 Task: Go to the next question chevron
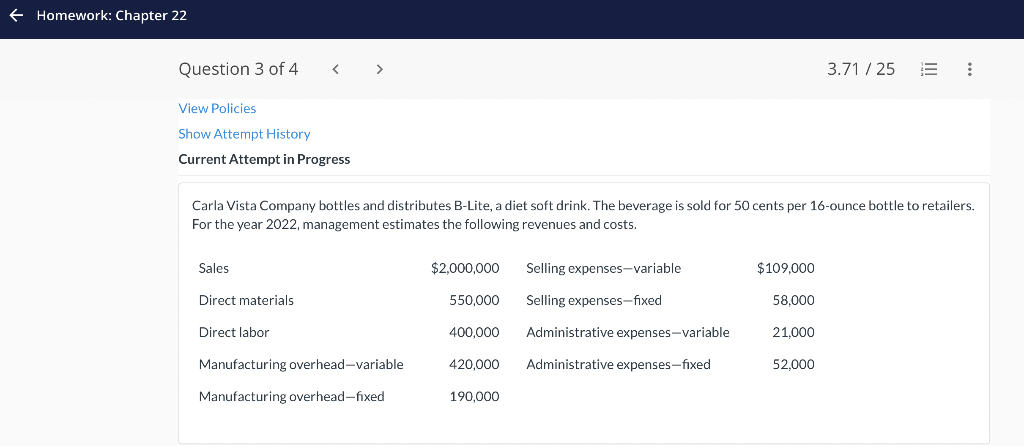[x=379, y=69]
